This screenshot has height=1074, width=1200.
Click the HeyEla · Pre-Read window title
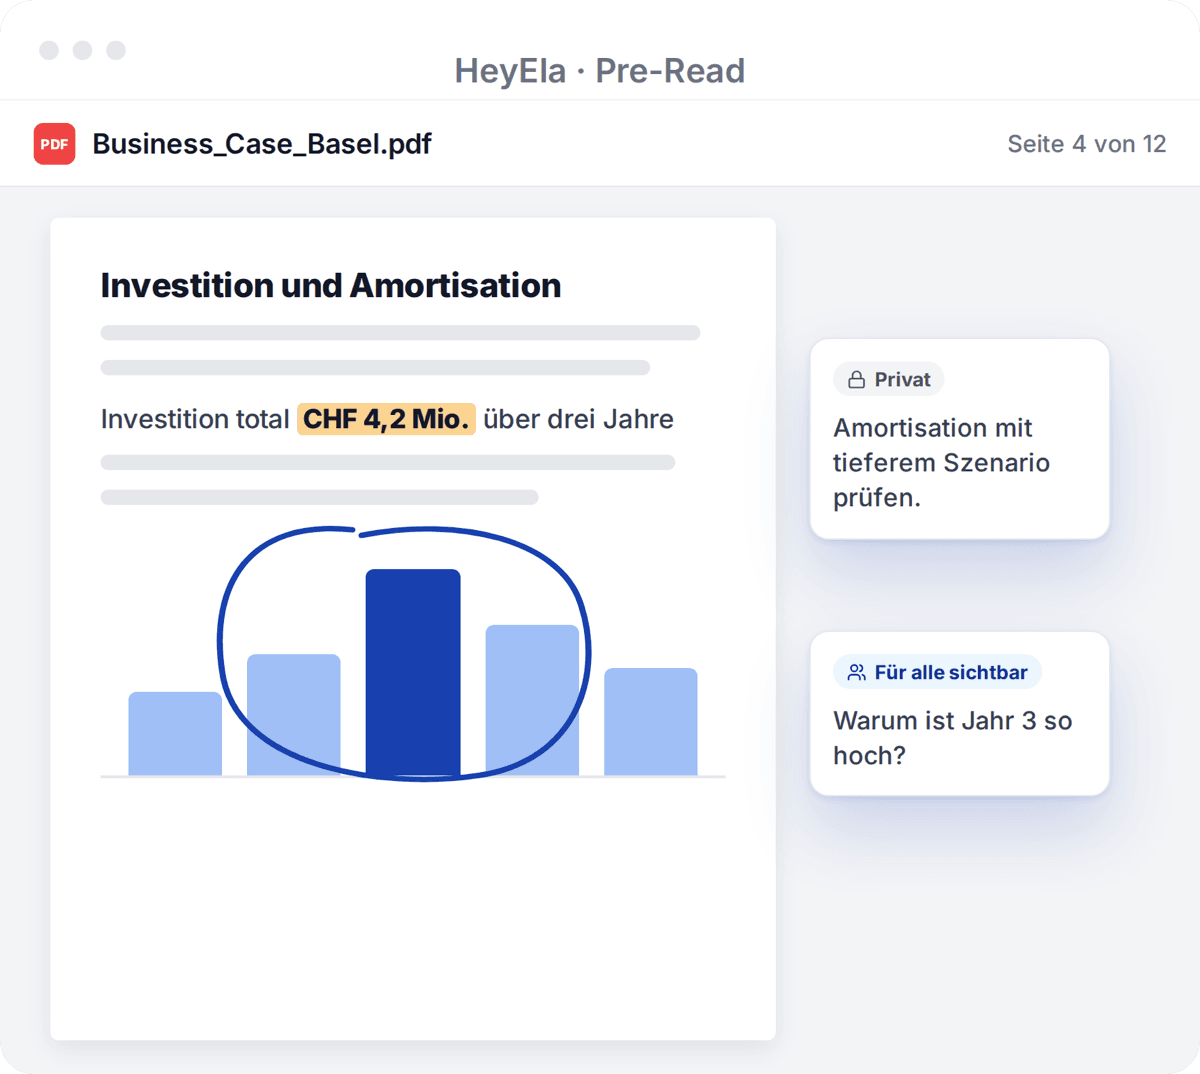point(600,71)
